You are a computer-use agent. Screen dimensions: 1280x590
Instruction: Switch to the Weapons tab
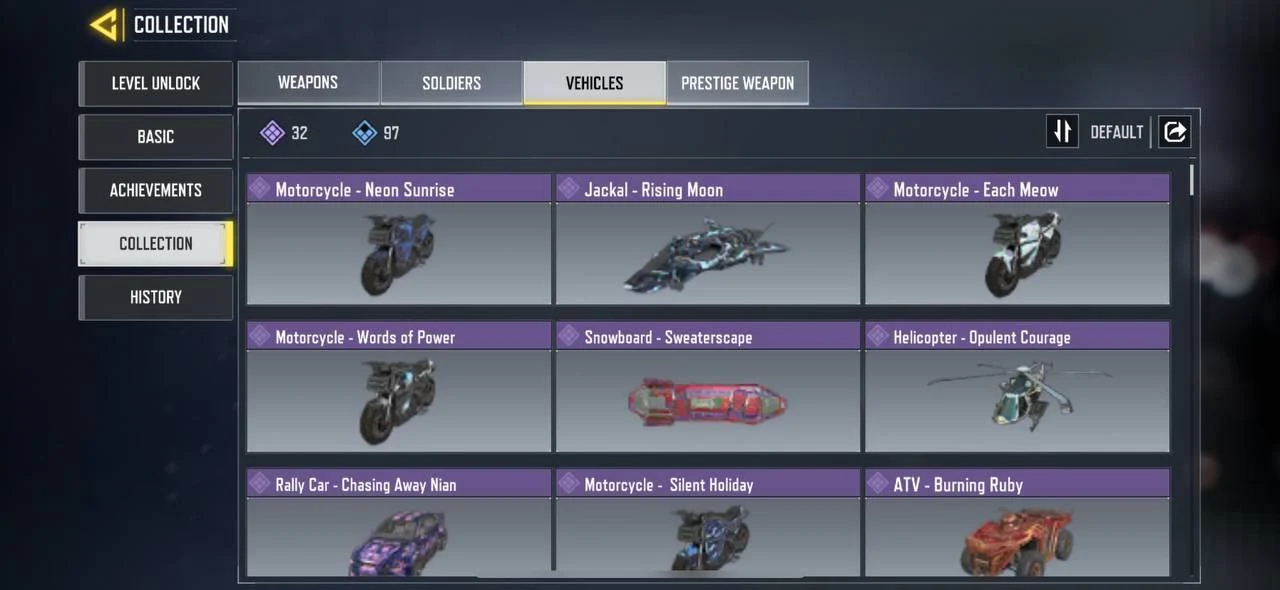pos(308,83)
